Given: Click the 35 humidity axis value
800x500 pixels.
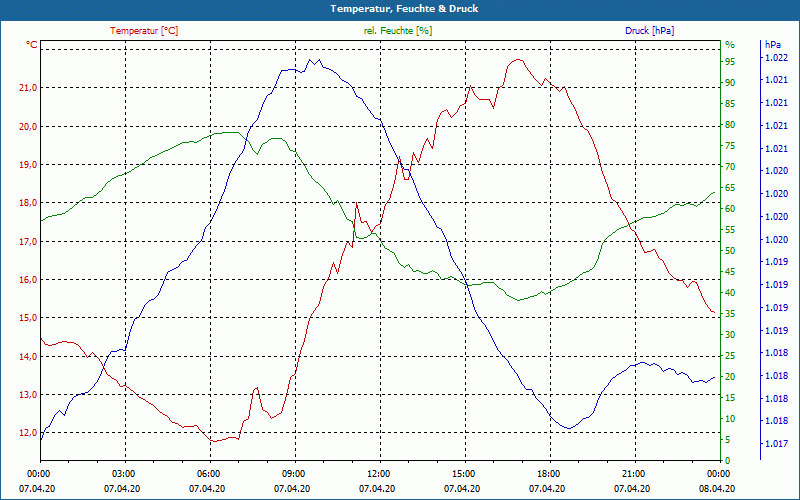Looking at the screenshot, I should (x=730, y=314).
